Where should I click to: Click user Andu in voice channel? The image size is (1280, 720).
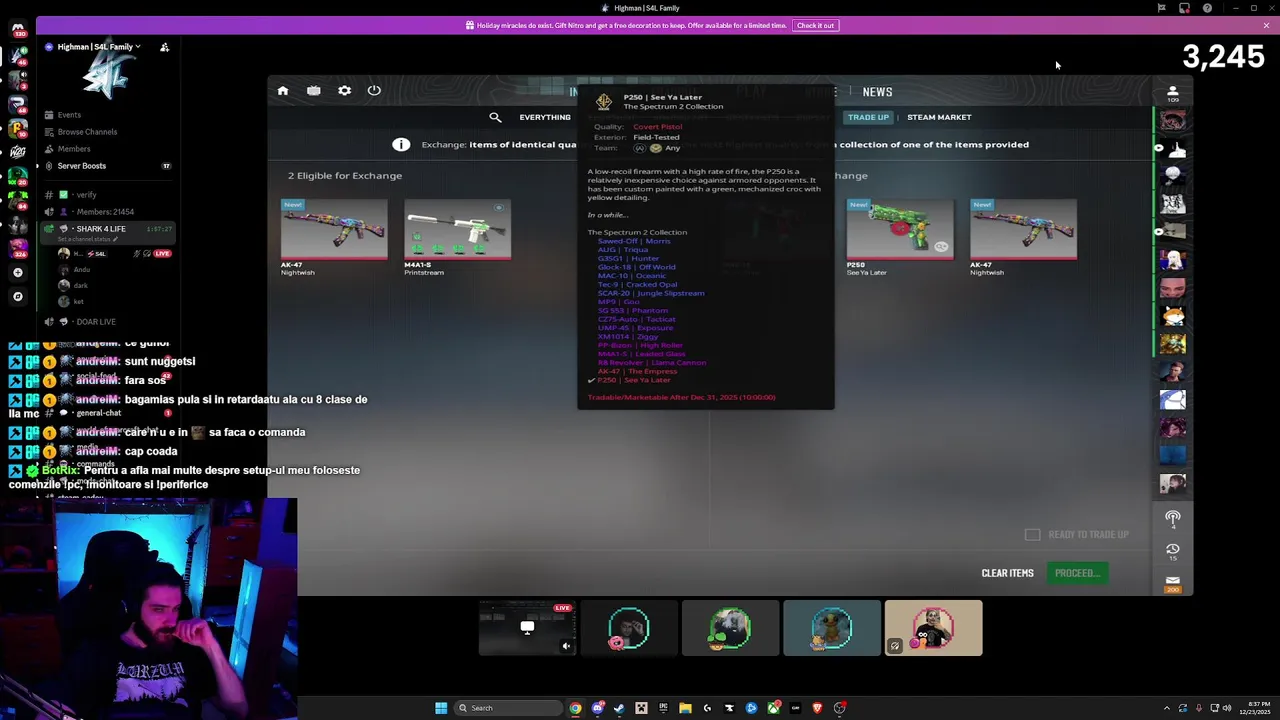82,270
